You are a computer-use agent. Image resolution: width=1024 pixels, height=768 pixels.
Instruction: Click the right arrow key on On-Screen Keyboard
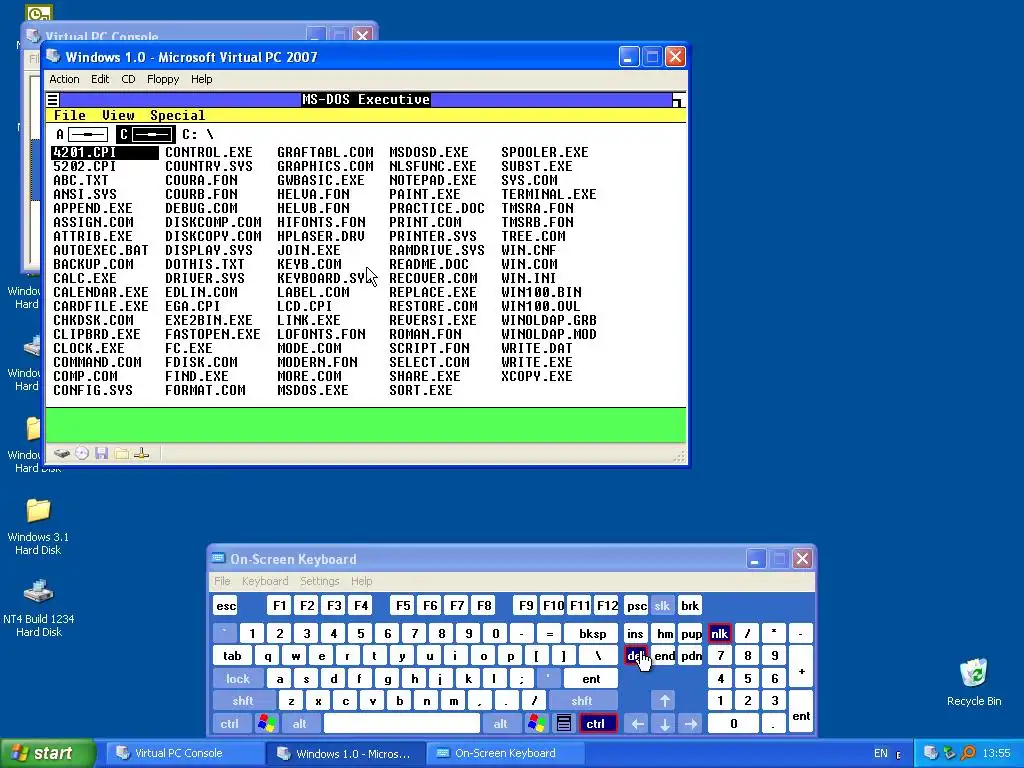pyautogui.click(x=691, y=724)
